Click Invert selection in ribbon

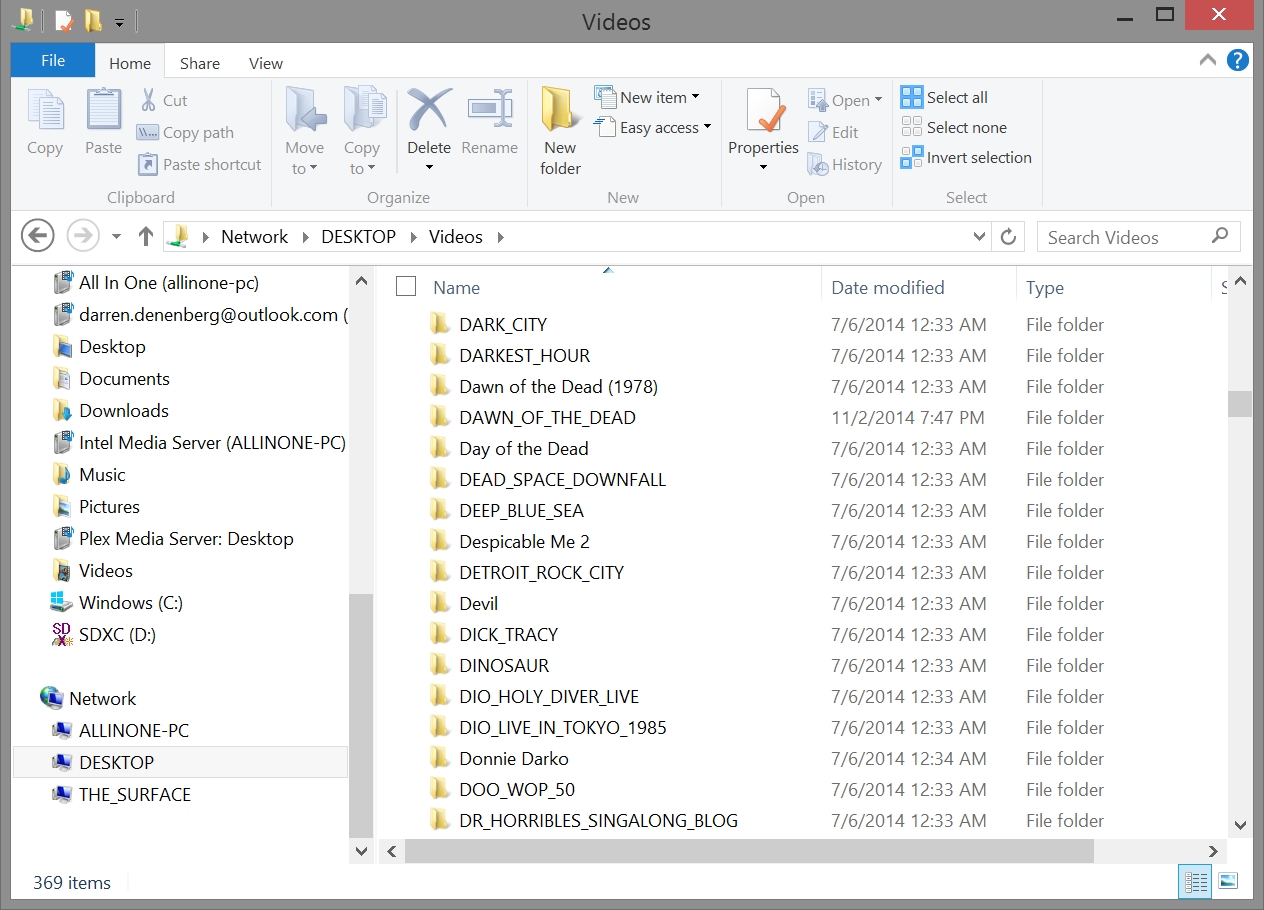tap(967, 157)
